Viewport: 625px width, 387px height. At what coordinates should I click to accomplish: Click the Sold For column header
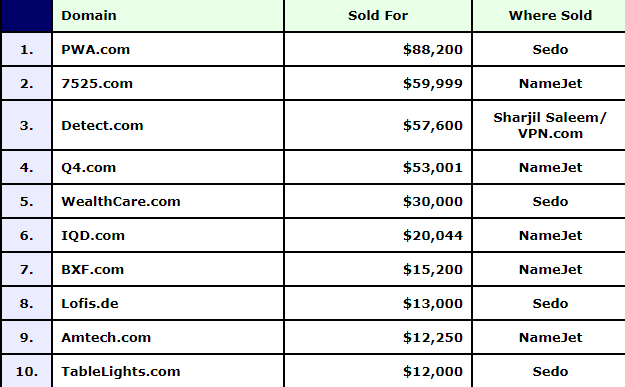point(378,16)
